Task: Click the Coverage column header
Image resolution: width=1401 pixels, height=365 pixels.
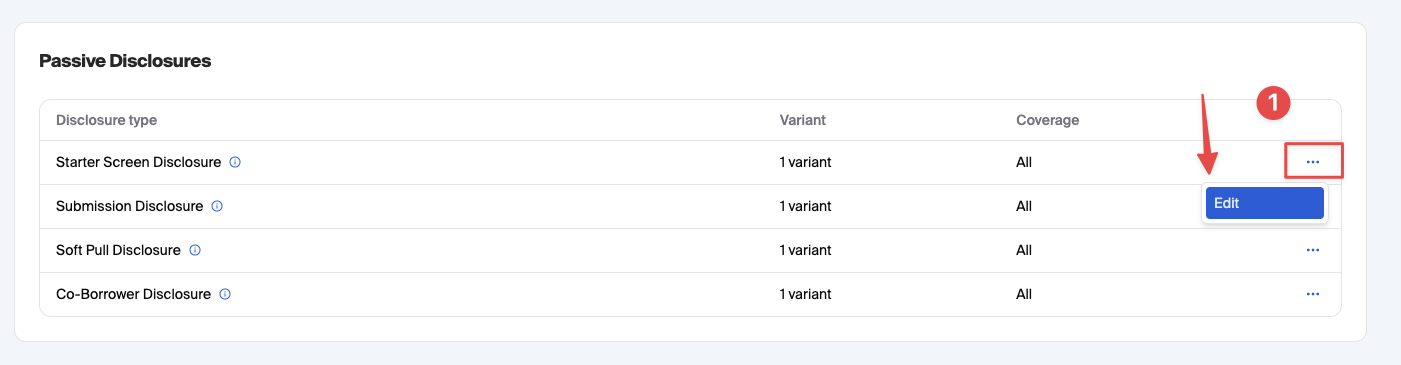Action: click(x=1047, y=120)
